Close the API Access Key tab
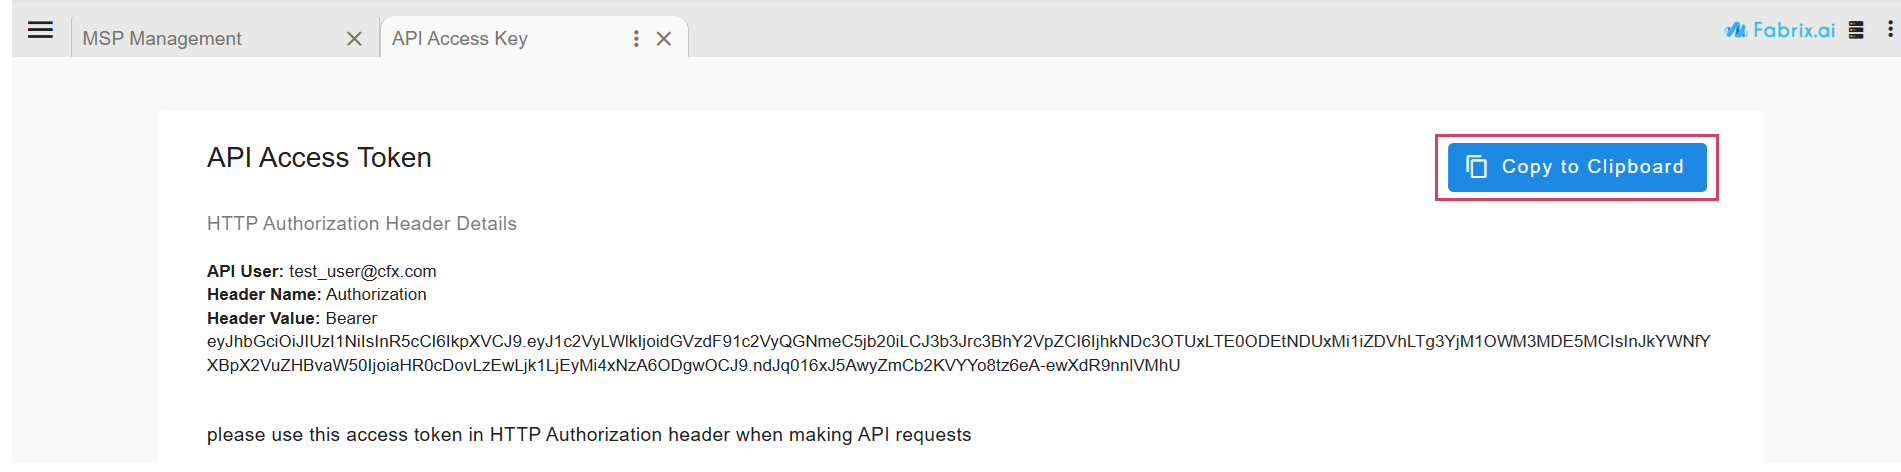The width and height of the screenshot is (1901, 472). click(664, 39)
